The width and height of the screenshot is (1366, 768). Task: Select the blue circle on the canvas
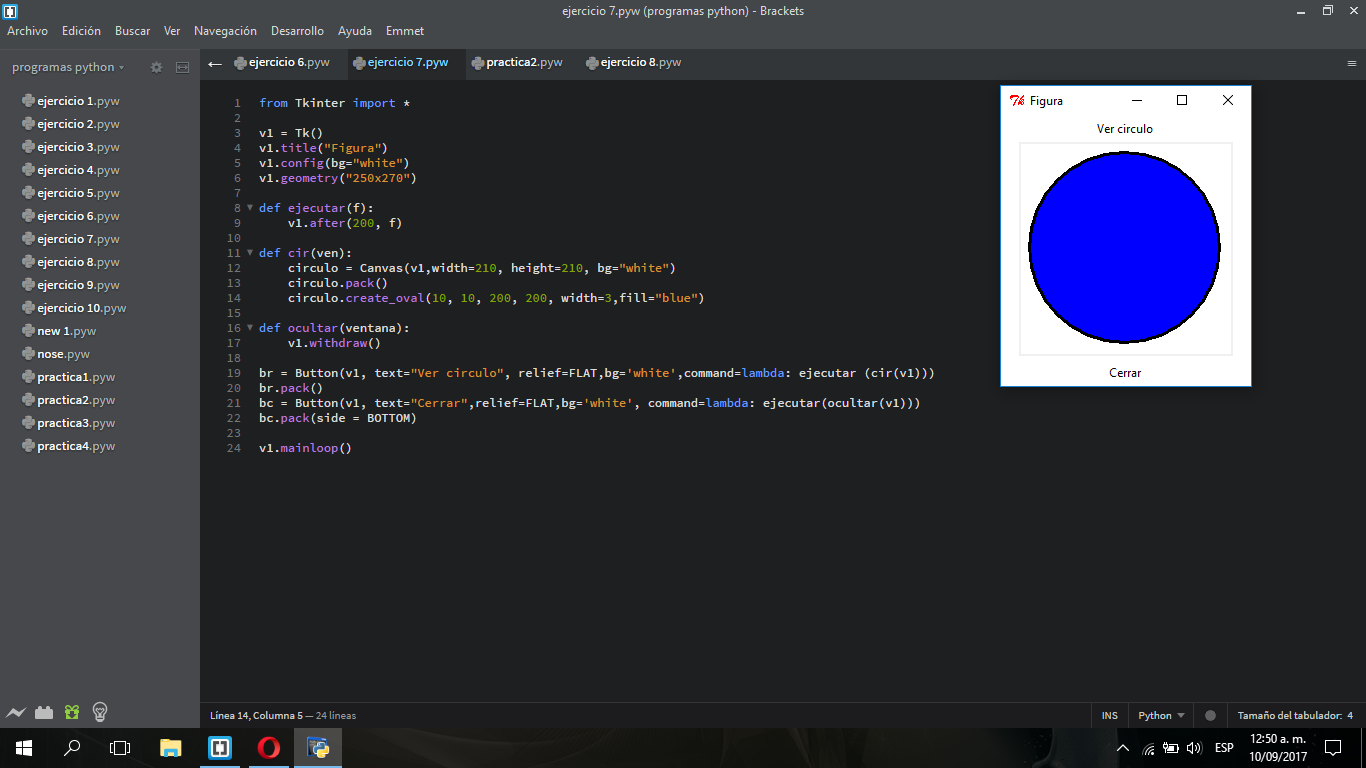(1124, 249)
